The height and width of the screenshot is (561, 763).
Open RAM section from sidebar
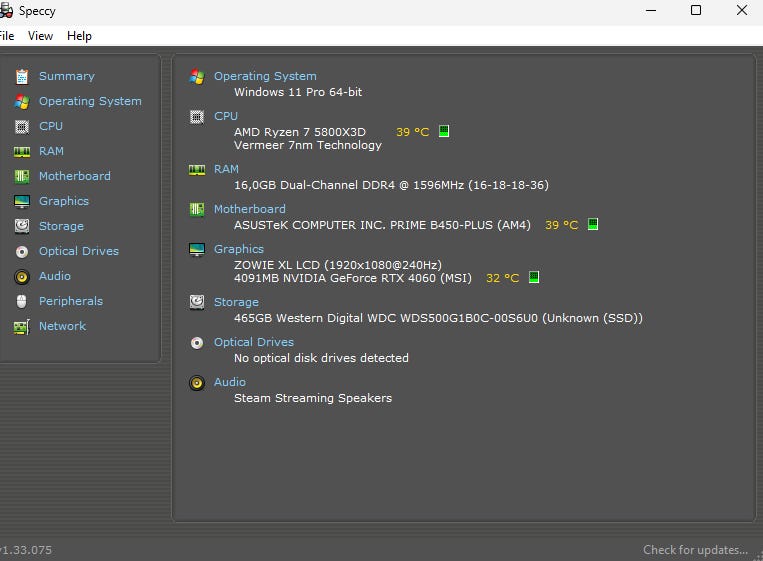(51, 151)
